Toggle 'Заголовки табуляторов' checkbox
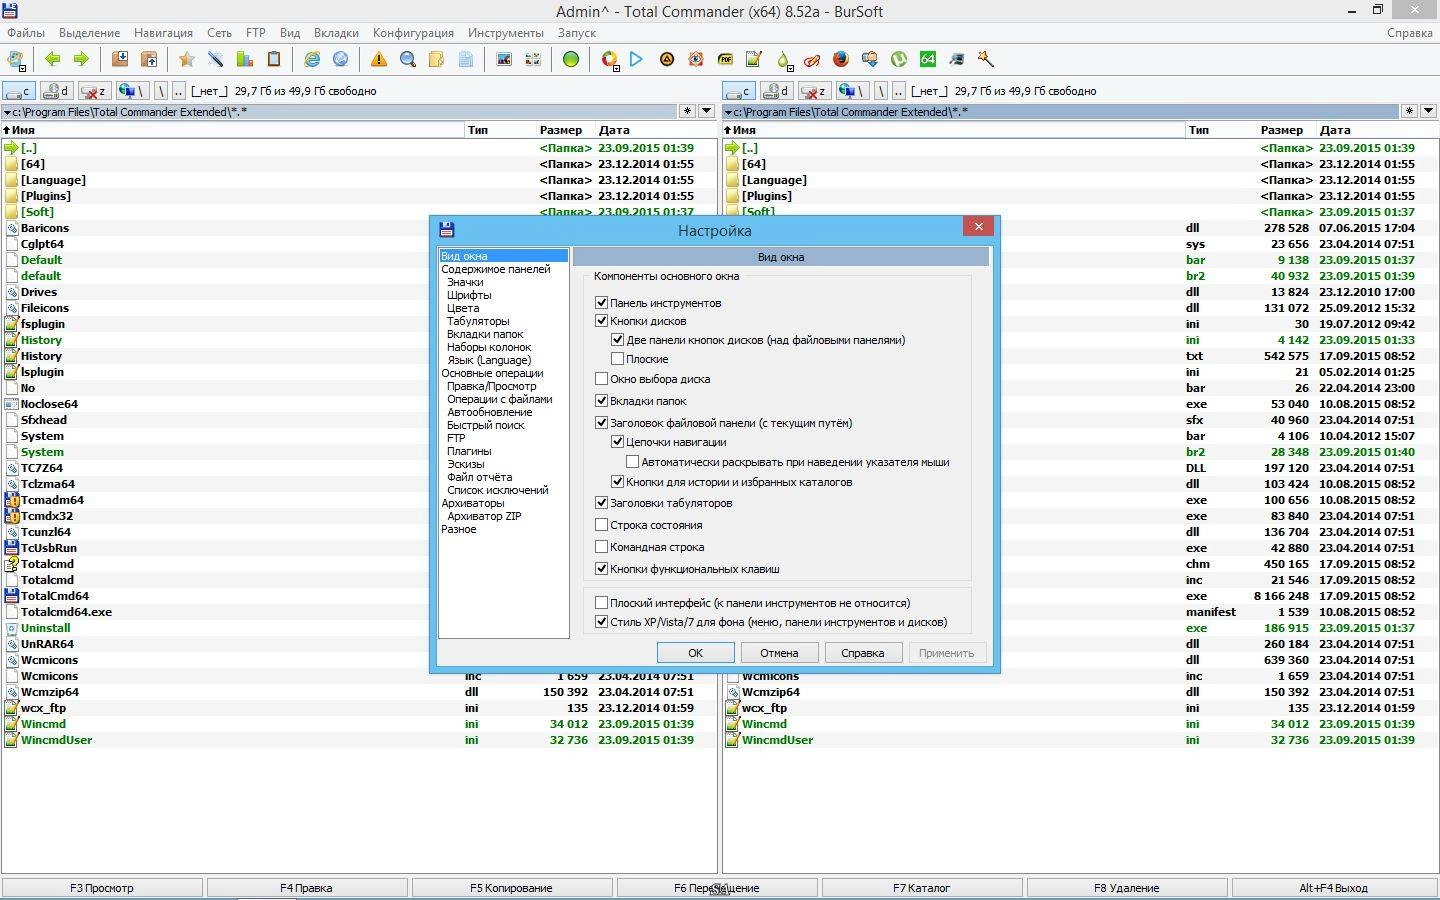Screen dimensions: 1440x900 click(601, 503)
